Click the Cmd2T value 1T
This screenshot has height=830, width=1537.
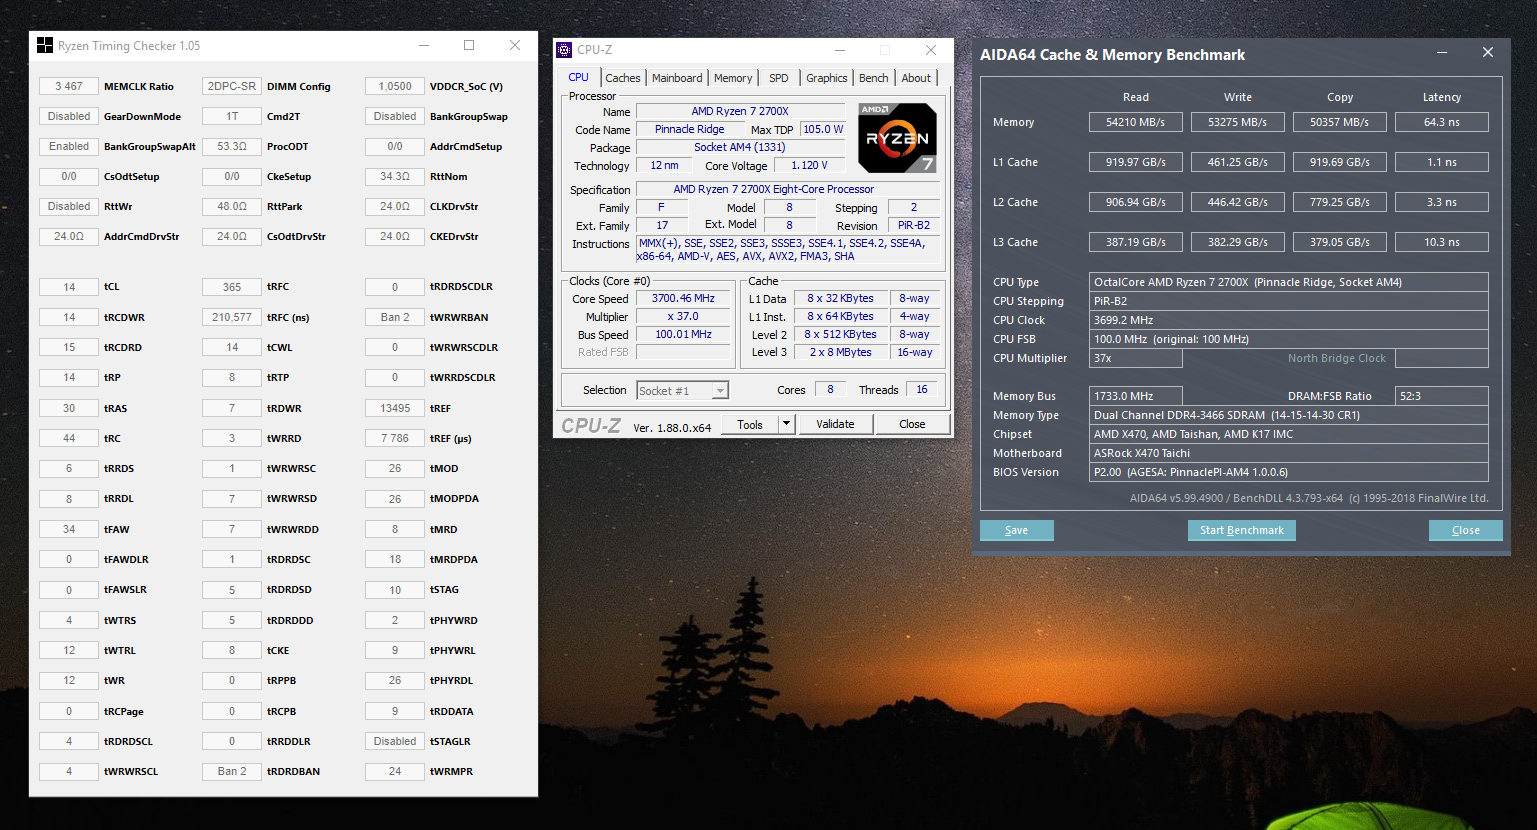(x=232, y=116)
